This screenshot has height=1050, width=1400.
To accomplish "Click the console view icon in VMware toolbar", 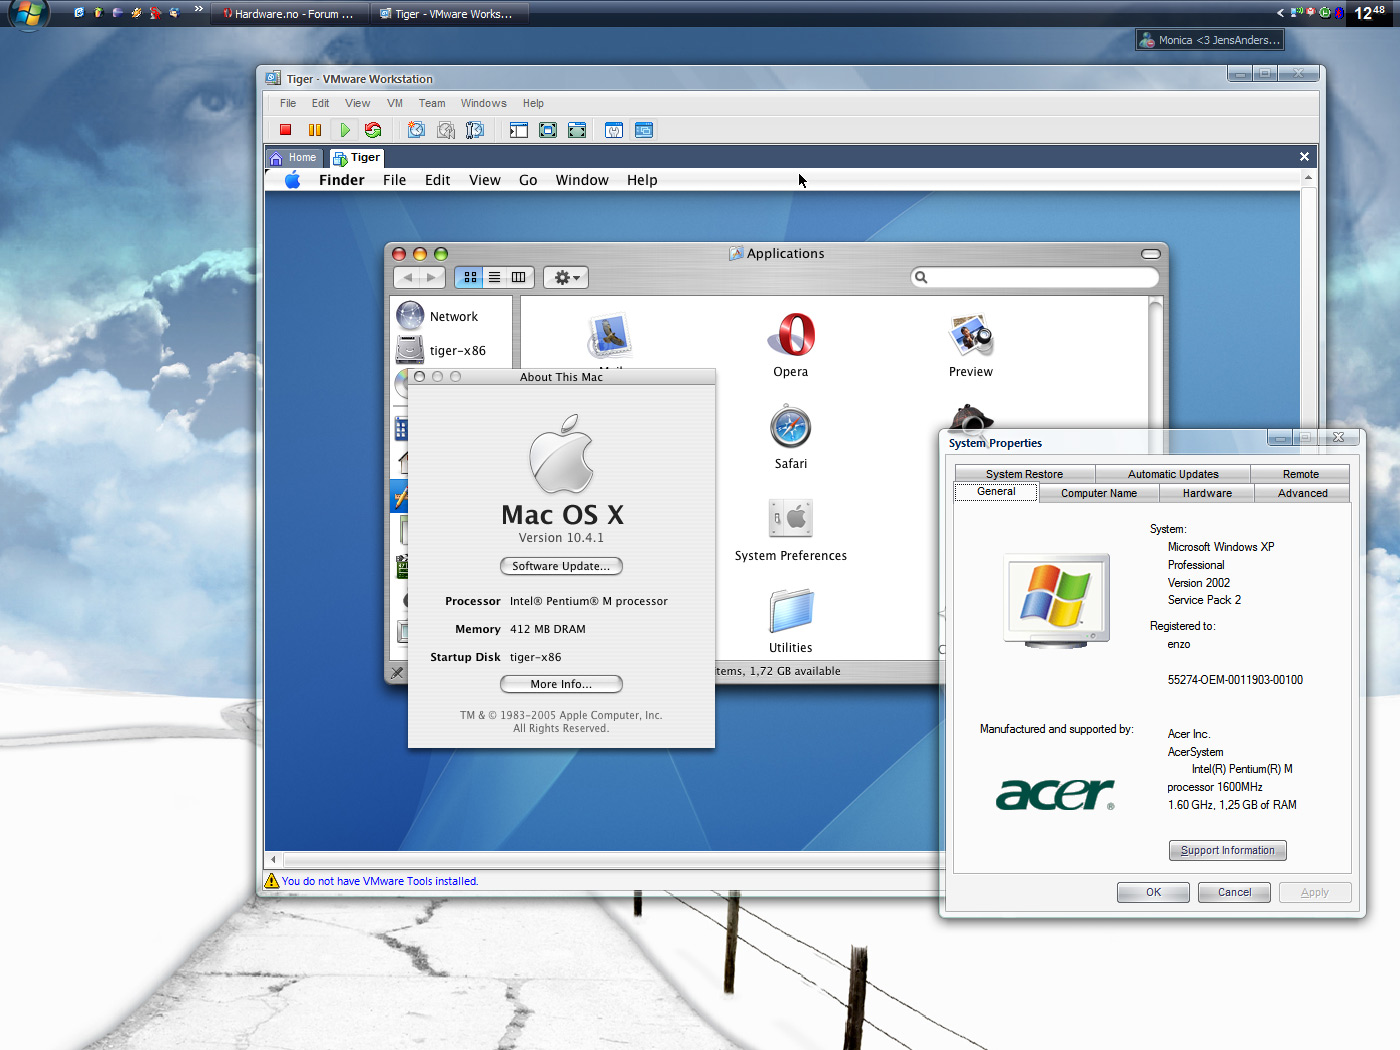I will click(644, 130).
